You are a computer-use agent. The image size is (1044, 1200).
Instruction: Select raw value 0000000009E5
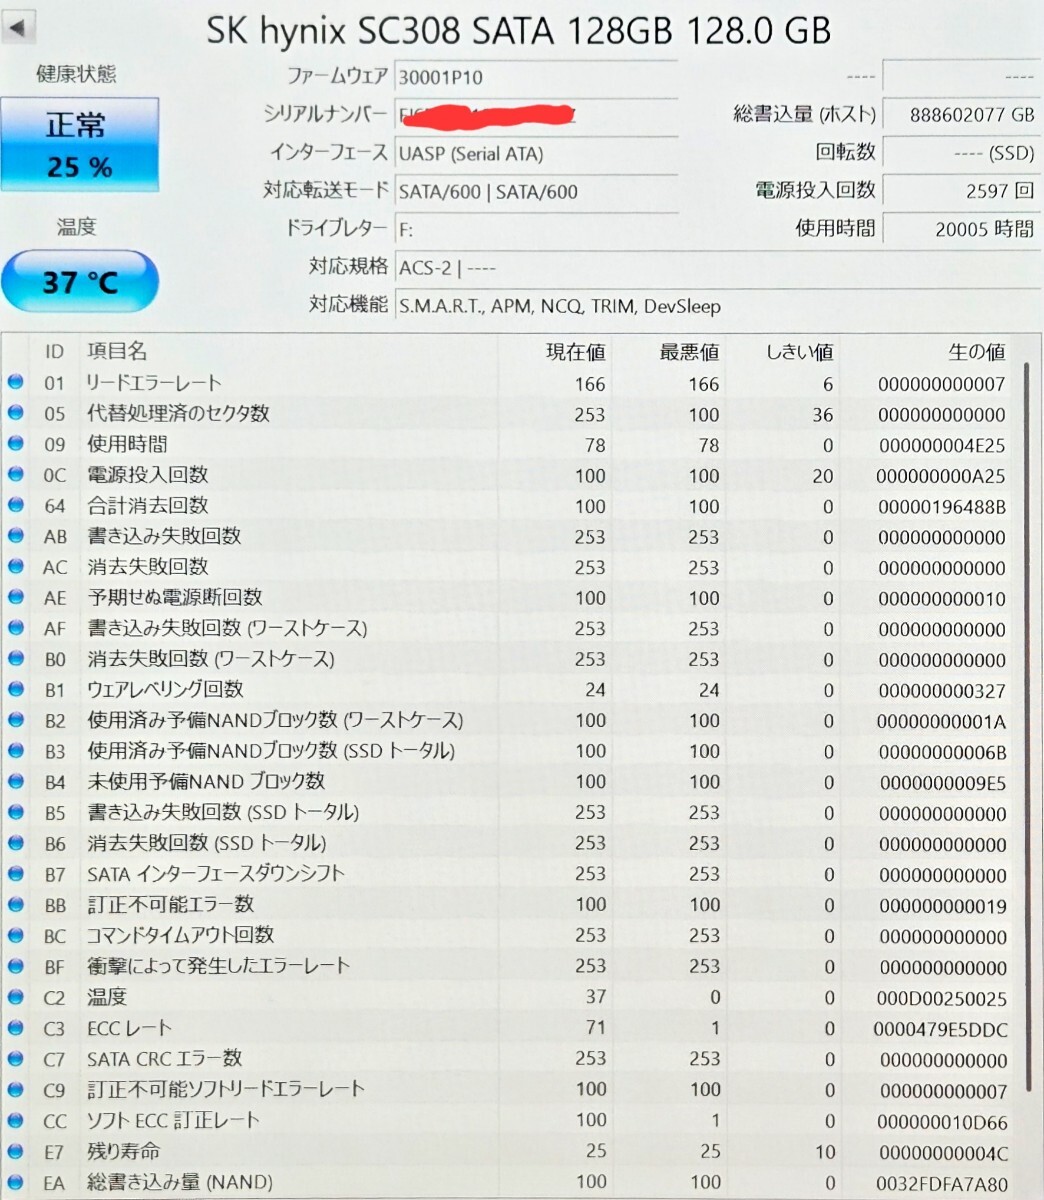point(942,783)
